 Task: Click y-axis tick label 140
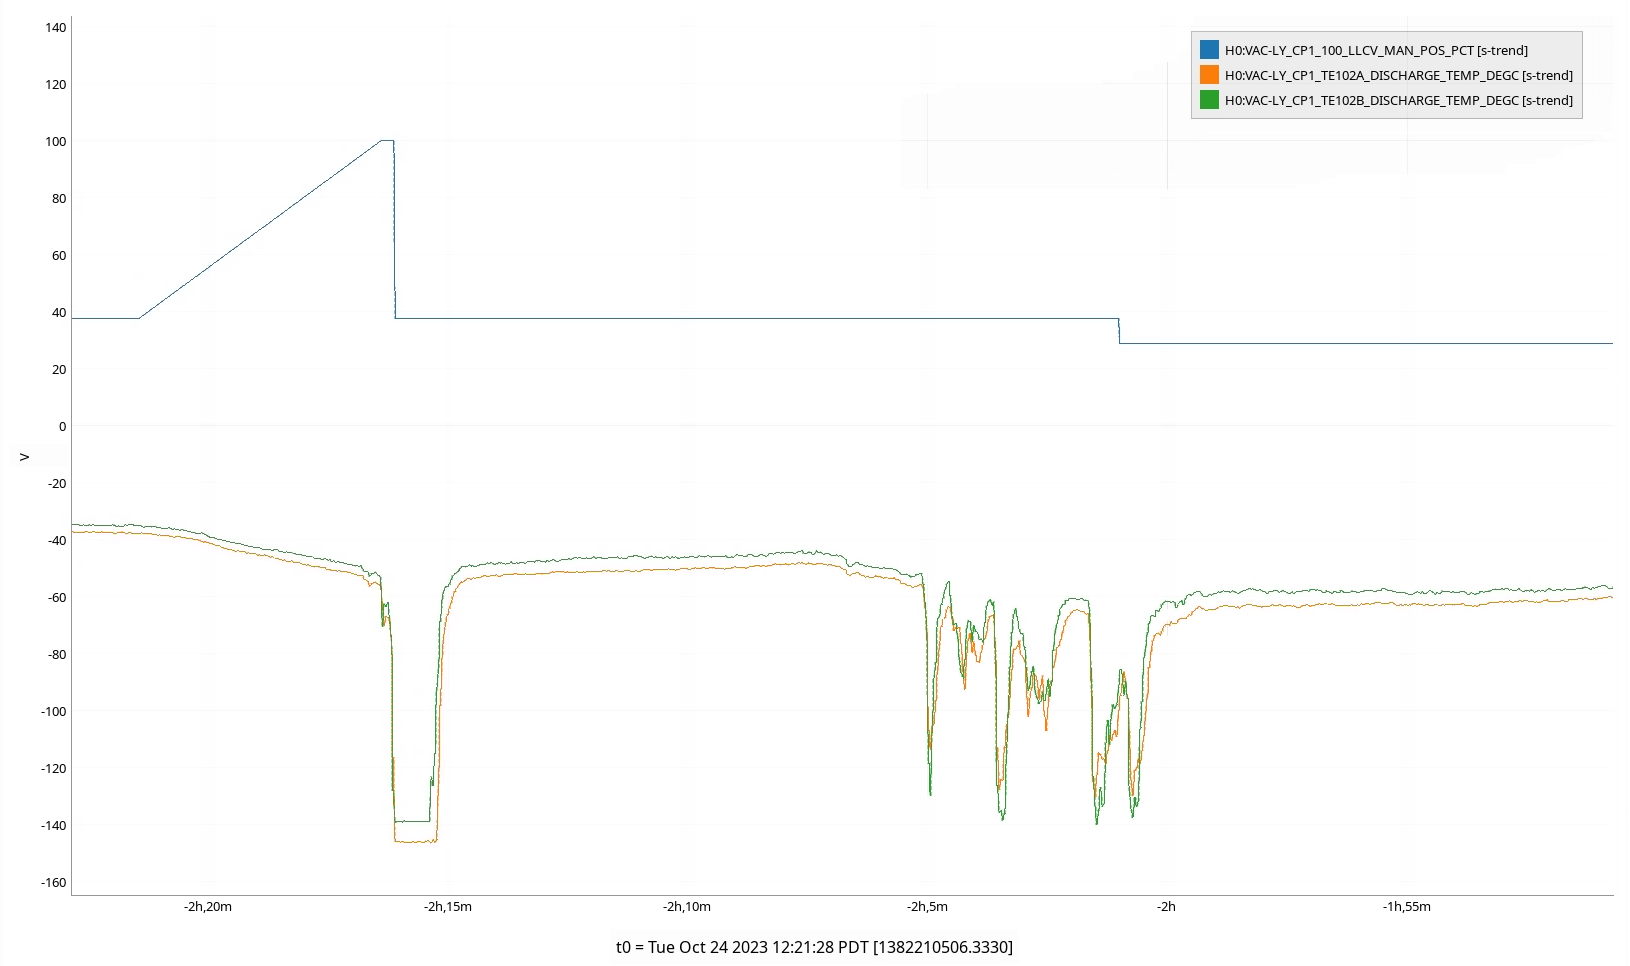56,28
